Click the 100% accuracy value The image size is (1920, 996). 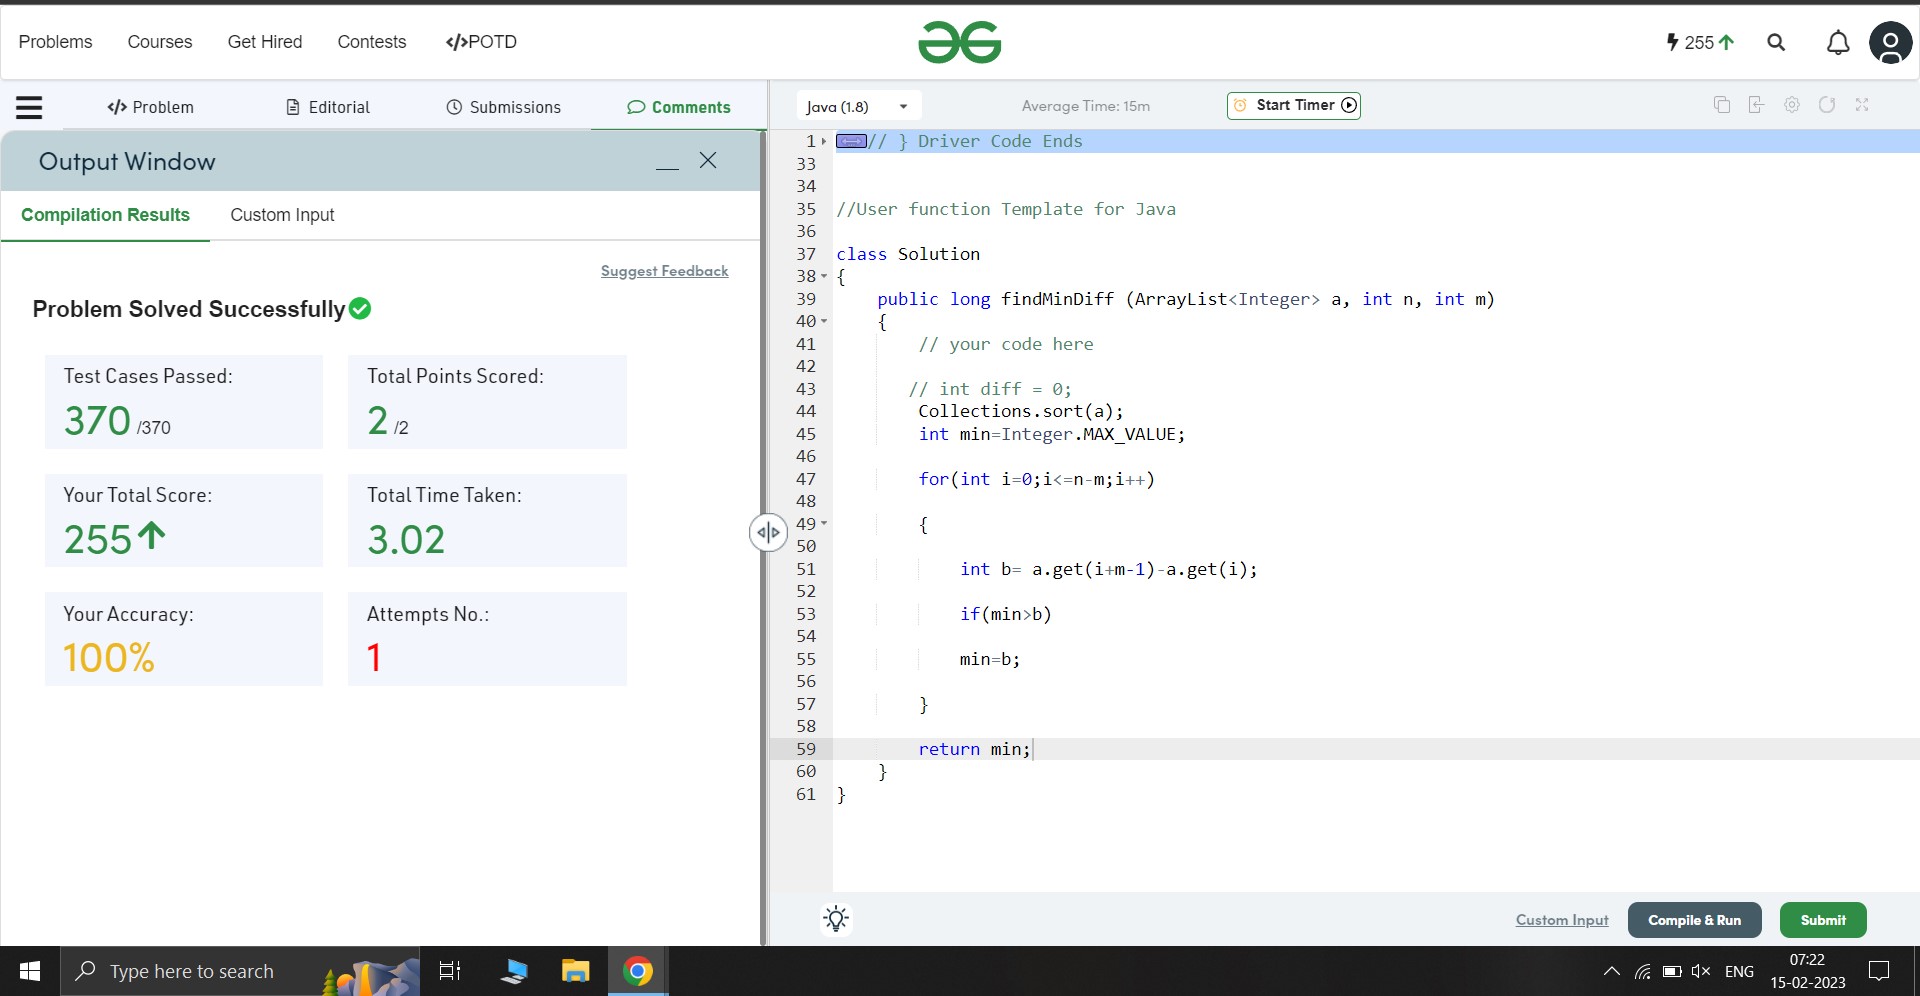109,658
